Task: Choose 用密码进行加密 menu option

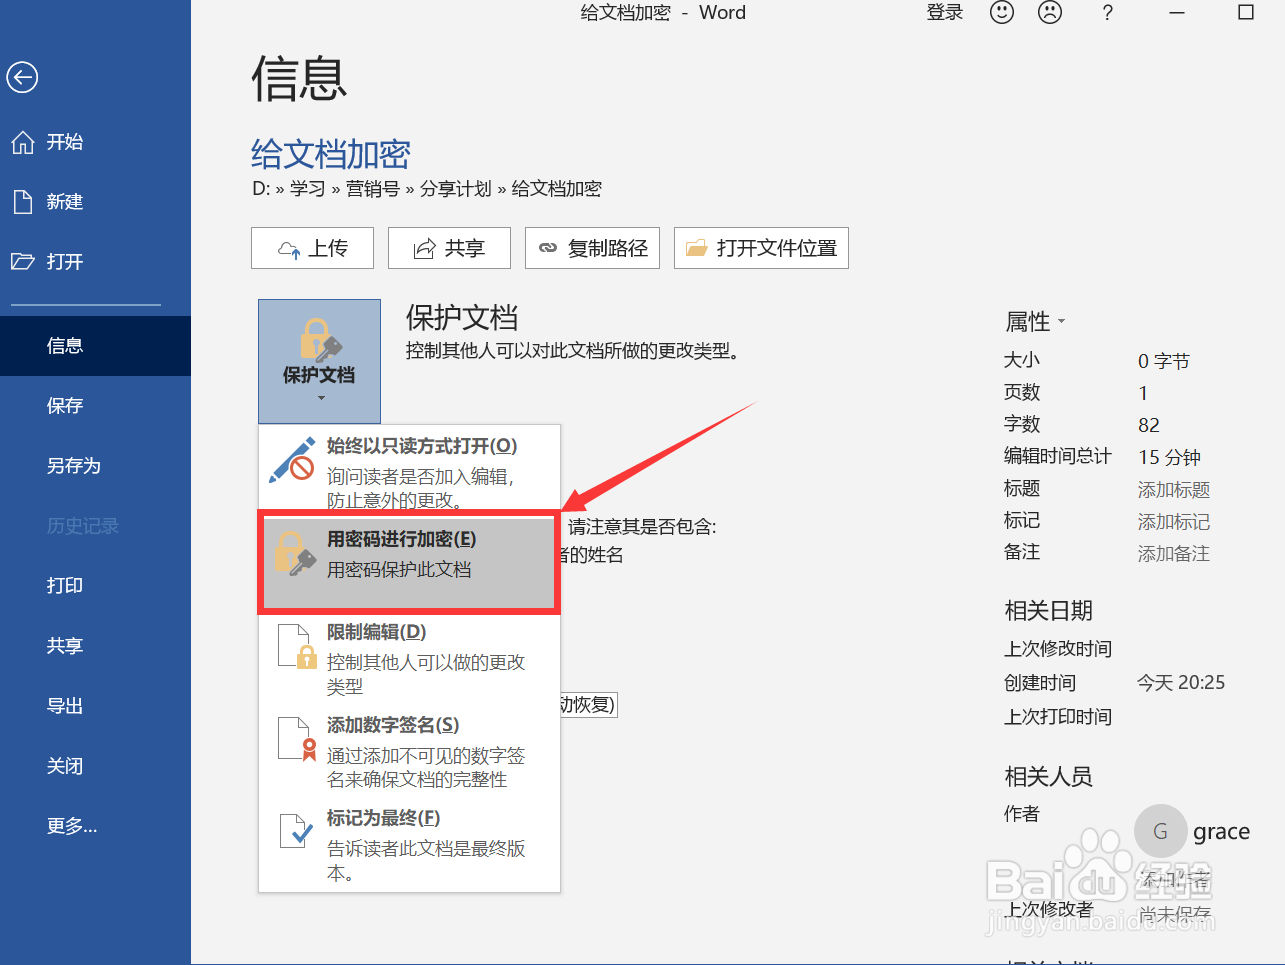Action: coord(409,562)
